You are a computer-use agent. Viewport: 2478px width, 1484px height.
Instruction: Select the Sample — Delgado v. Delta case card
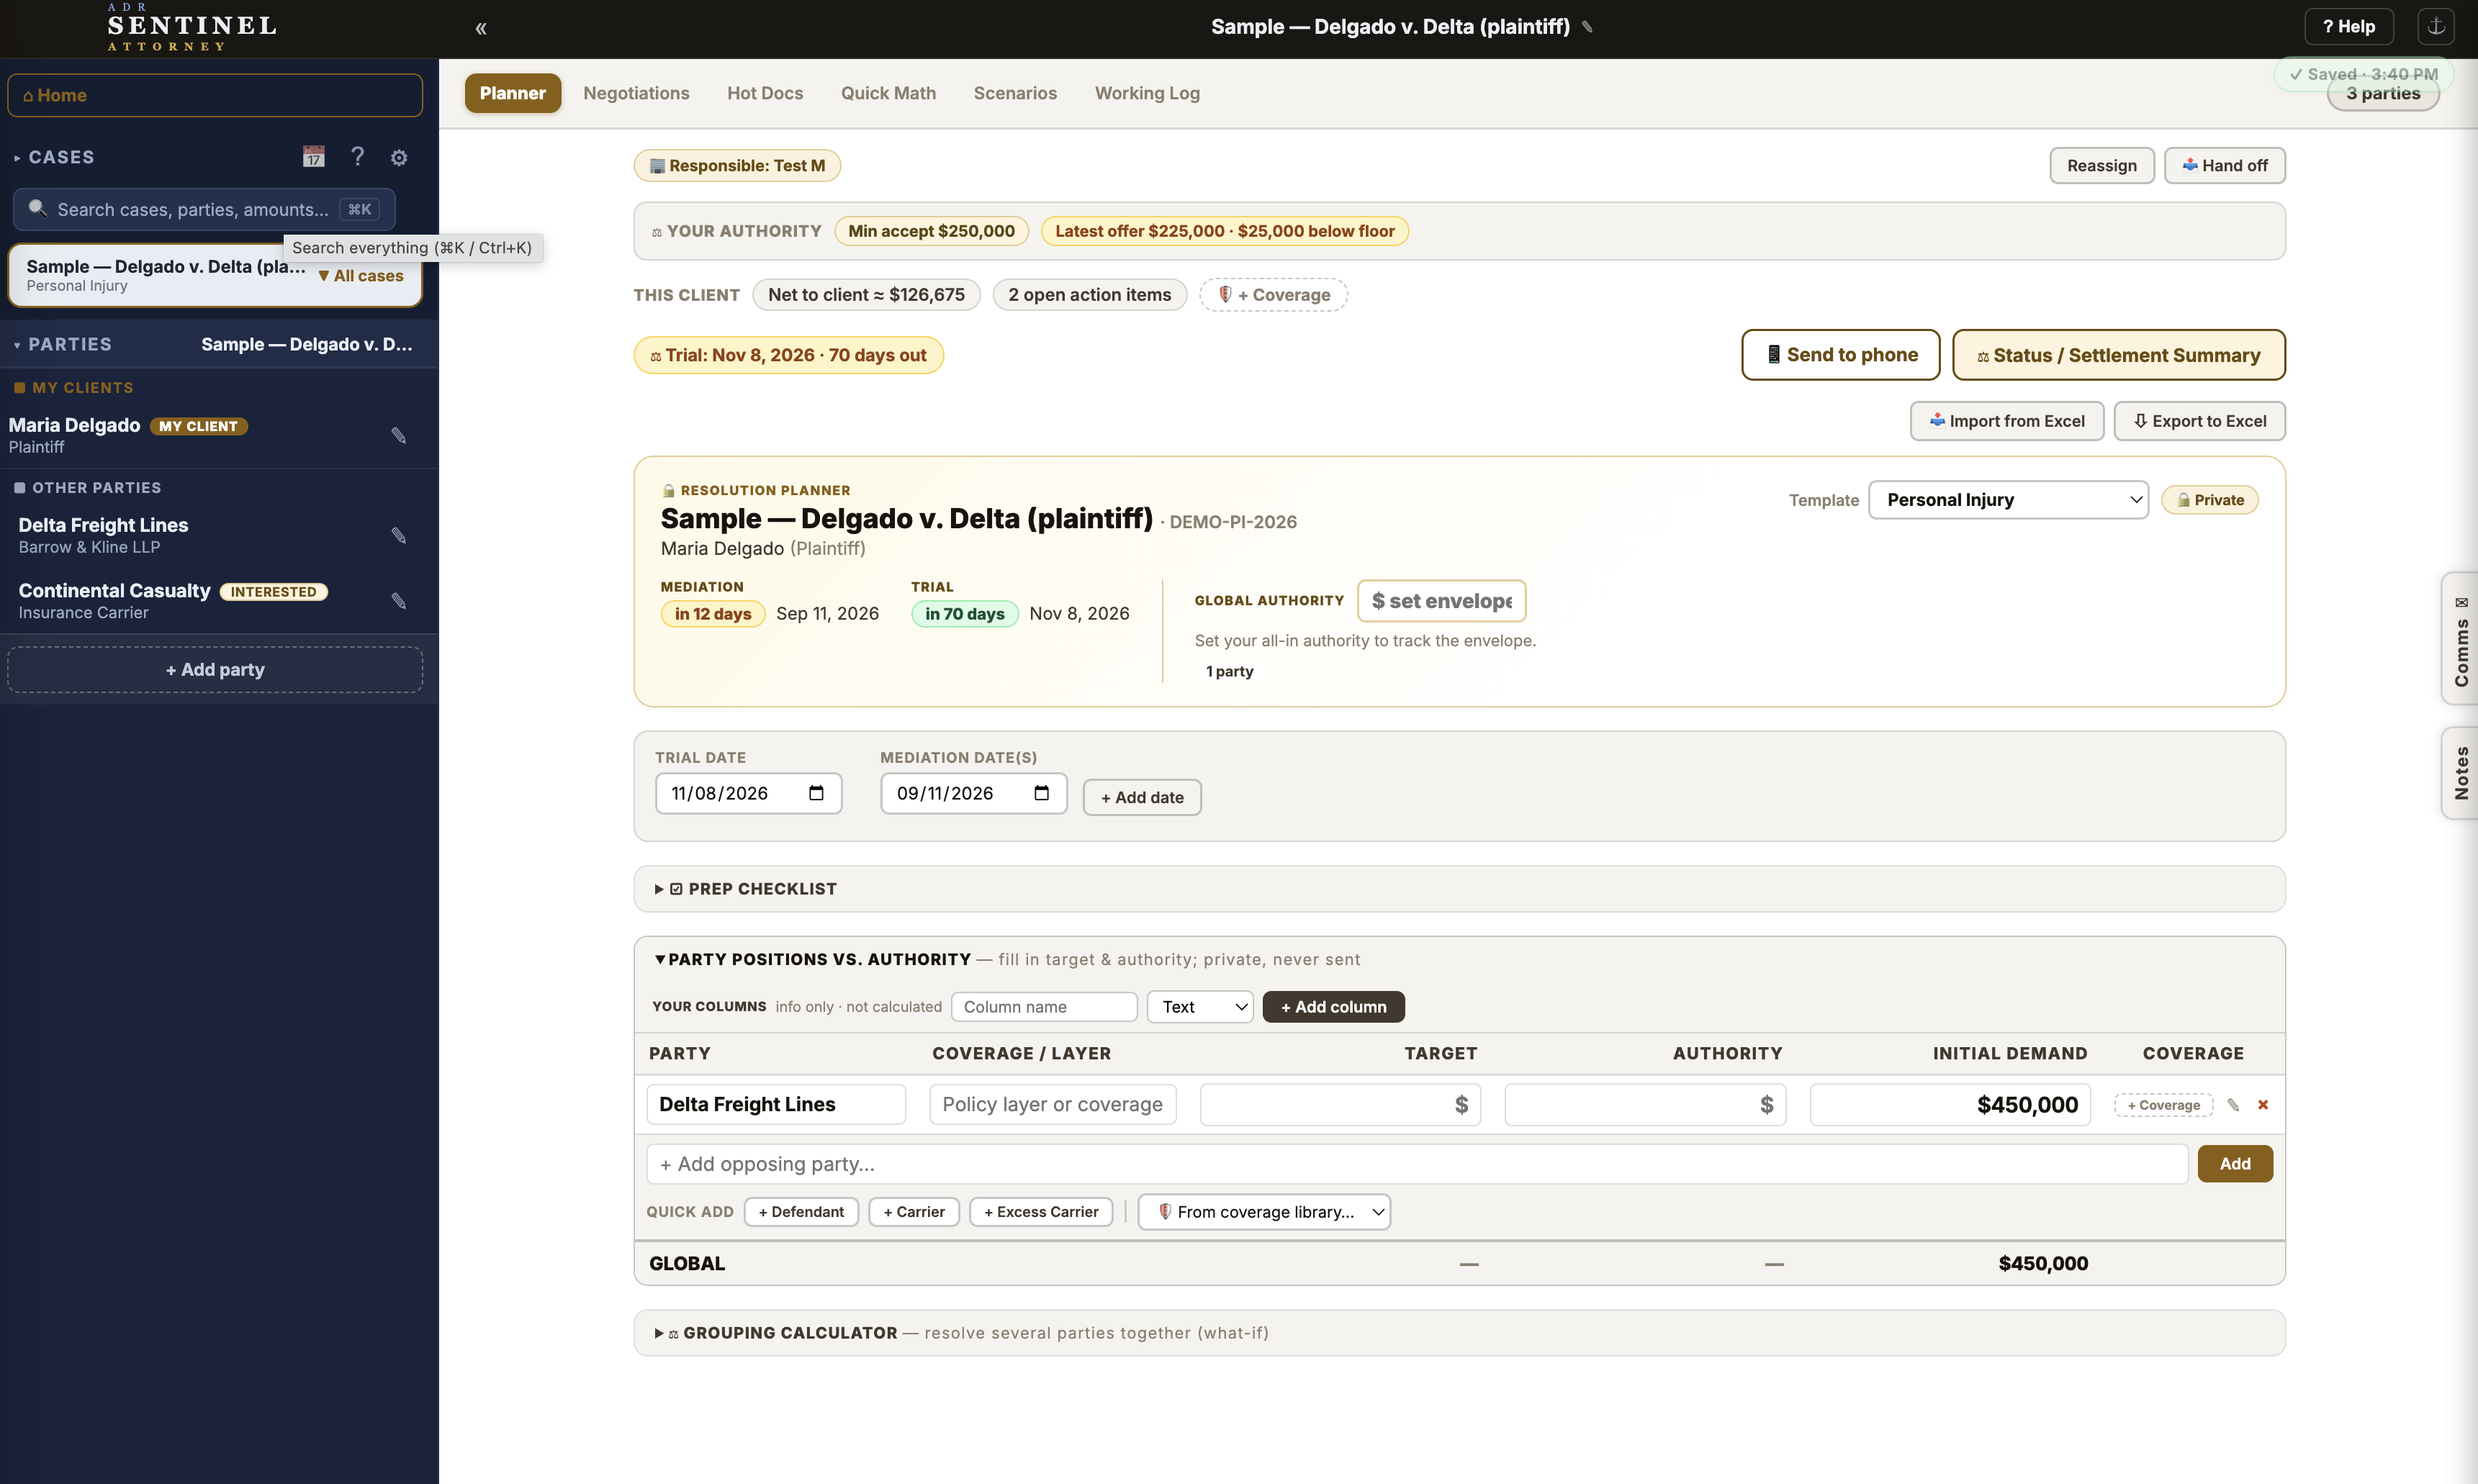[x=215, y=276]
